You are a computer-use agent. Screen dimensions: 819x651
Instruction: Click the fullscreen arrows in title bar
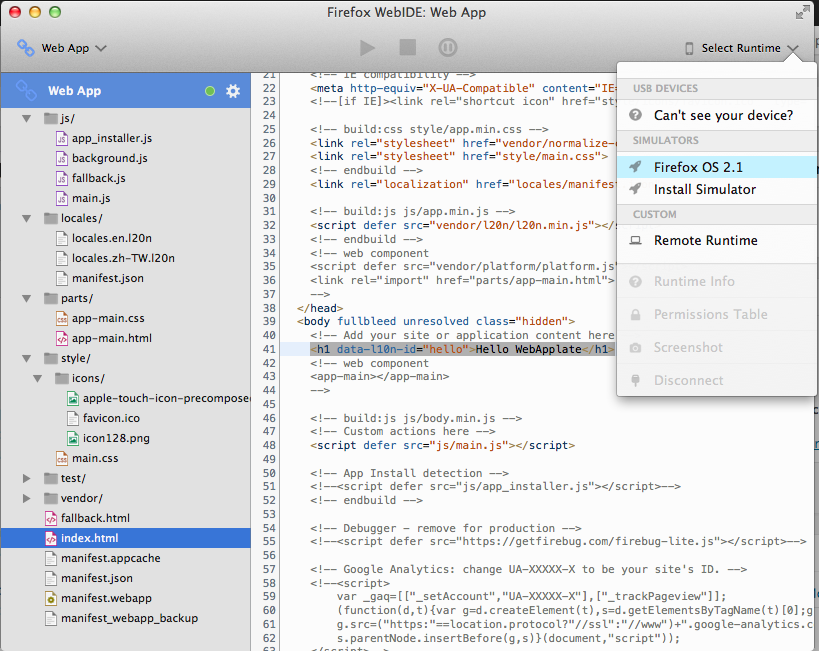coord(802,13)
